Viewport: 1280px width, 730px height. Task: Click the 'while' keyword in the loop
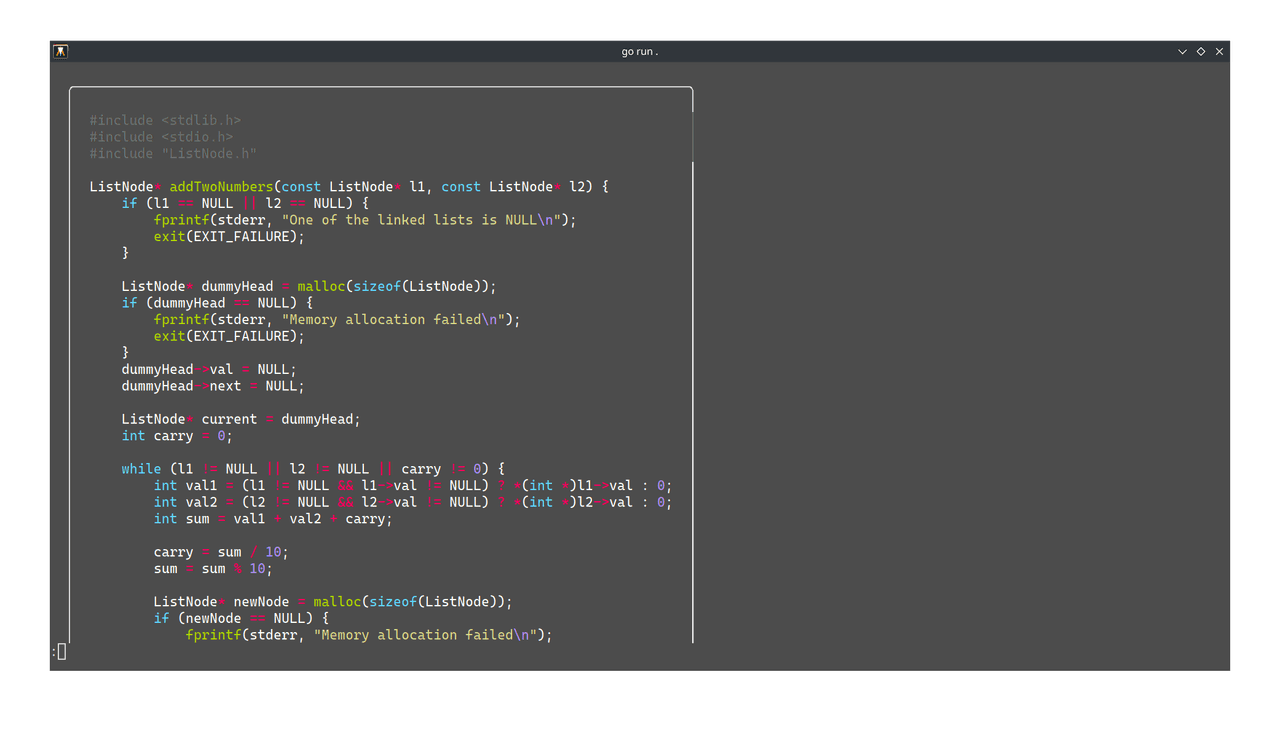(141, 469)
